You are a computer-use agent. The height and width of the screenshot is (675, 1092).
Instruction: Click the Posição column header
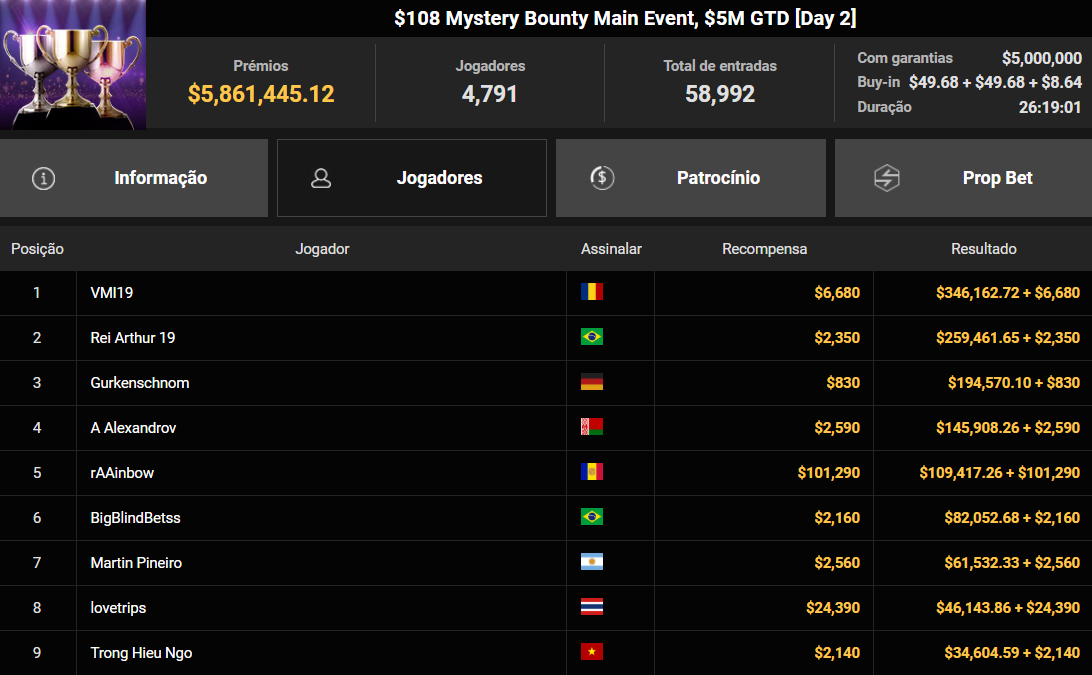(x=38, y=249)
